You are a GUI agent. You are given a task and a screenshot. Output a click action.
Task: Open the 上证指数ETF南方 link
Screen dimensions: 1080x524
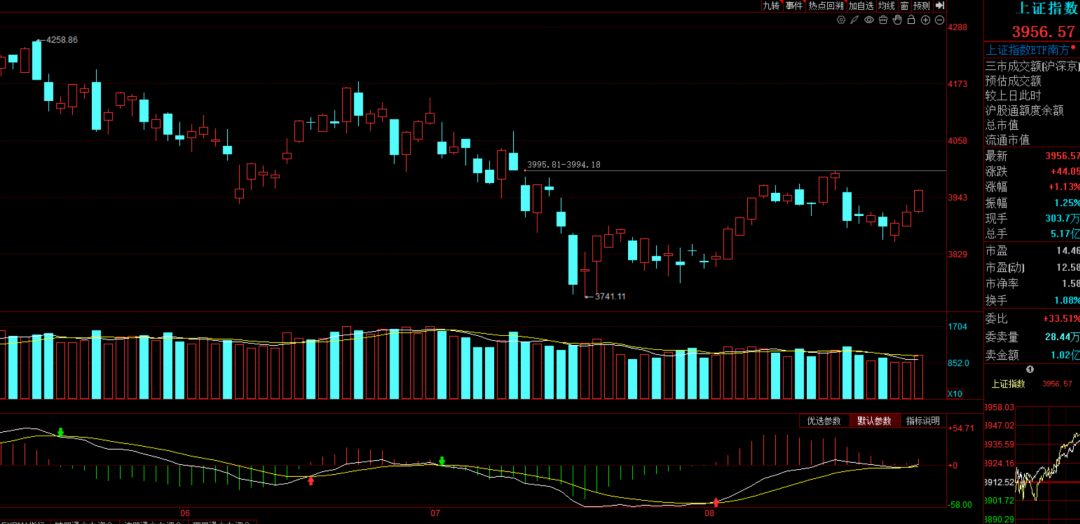click(1028, 50)
